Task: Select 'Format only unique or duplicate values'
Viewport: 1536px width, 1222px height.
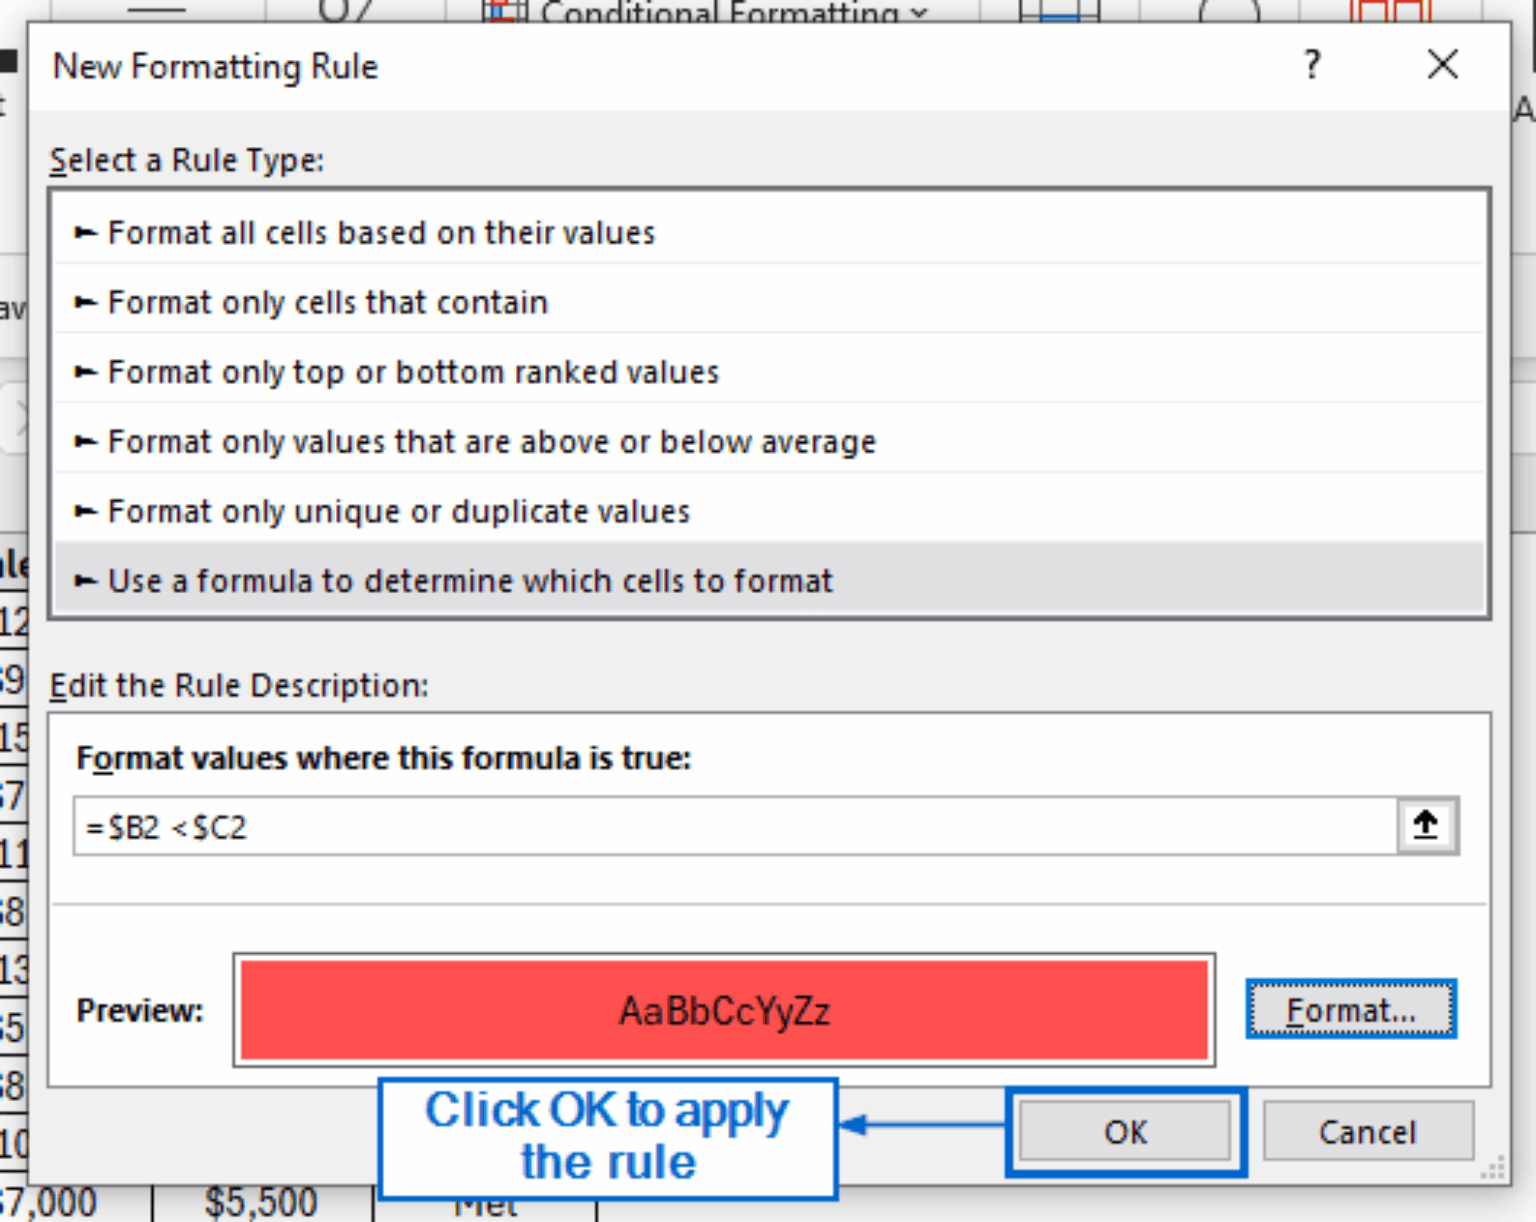Action: point(398,511)
